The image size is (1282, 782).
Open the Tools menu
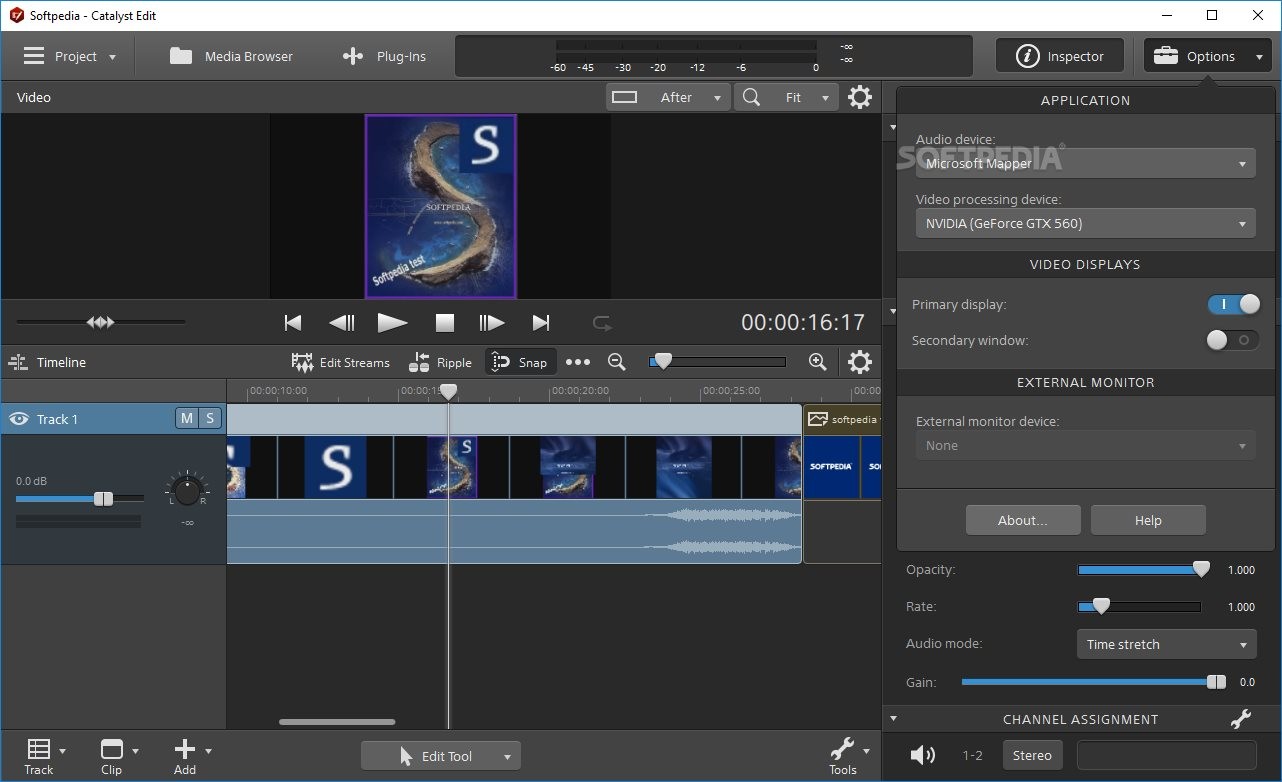pos(848,756)
